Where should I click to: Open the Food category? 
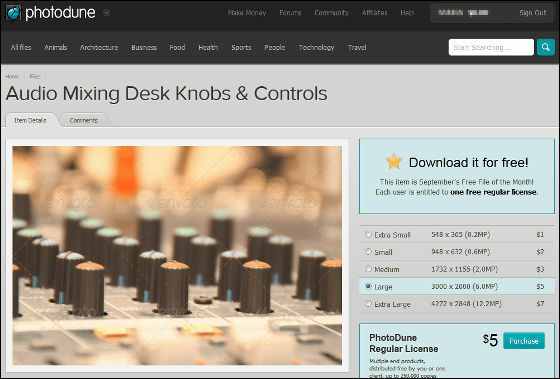tap(177, 48)
